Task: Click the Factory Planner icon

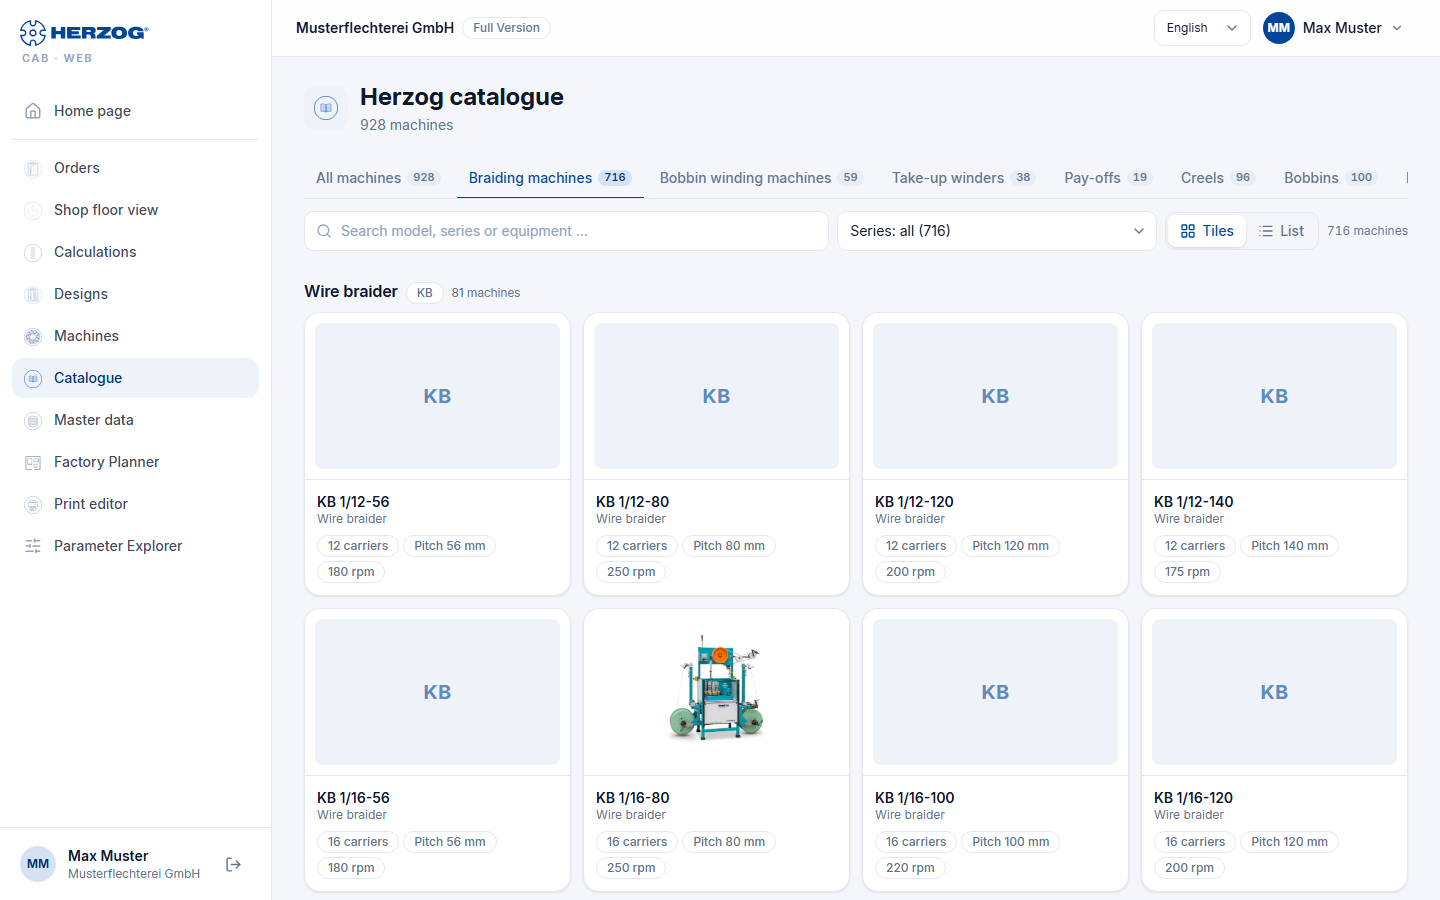Action: 33,462
